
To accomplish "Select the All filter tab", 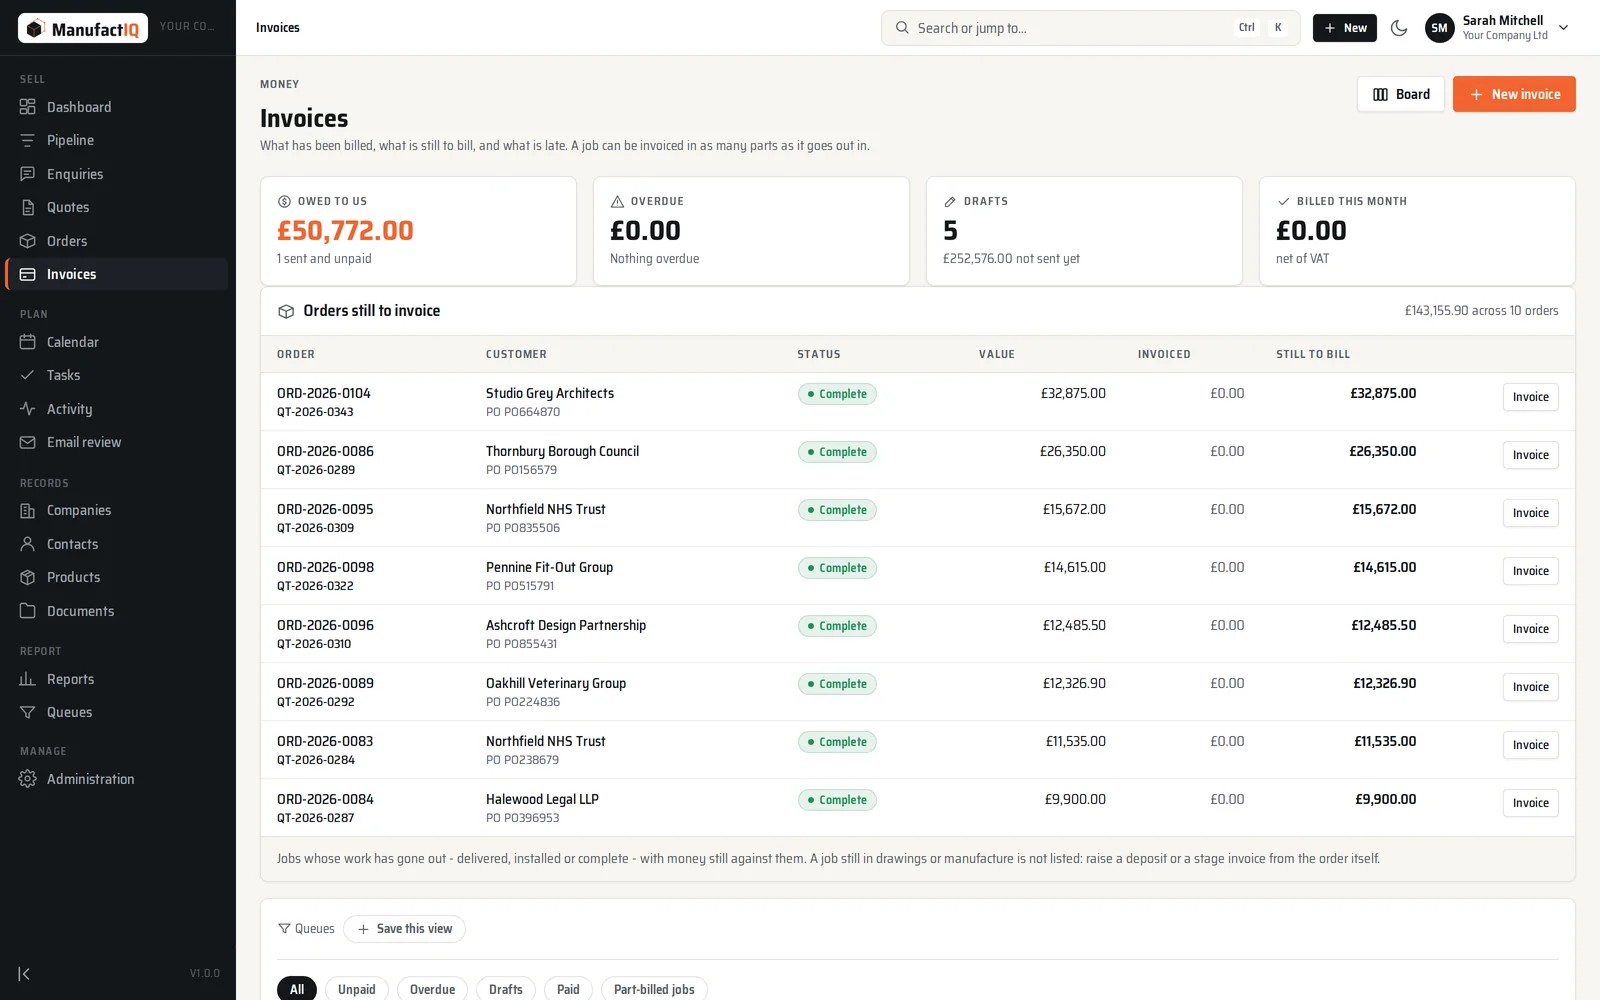I will [297, 989].
